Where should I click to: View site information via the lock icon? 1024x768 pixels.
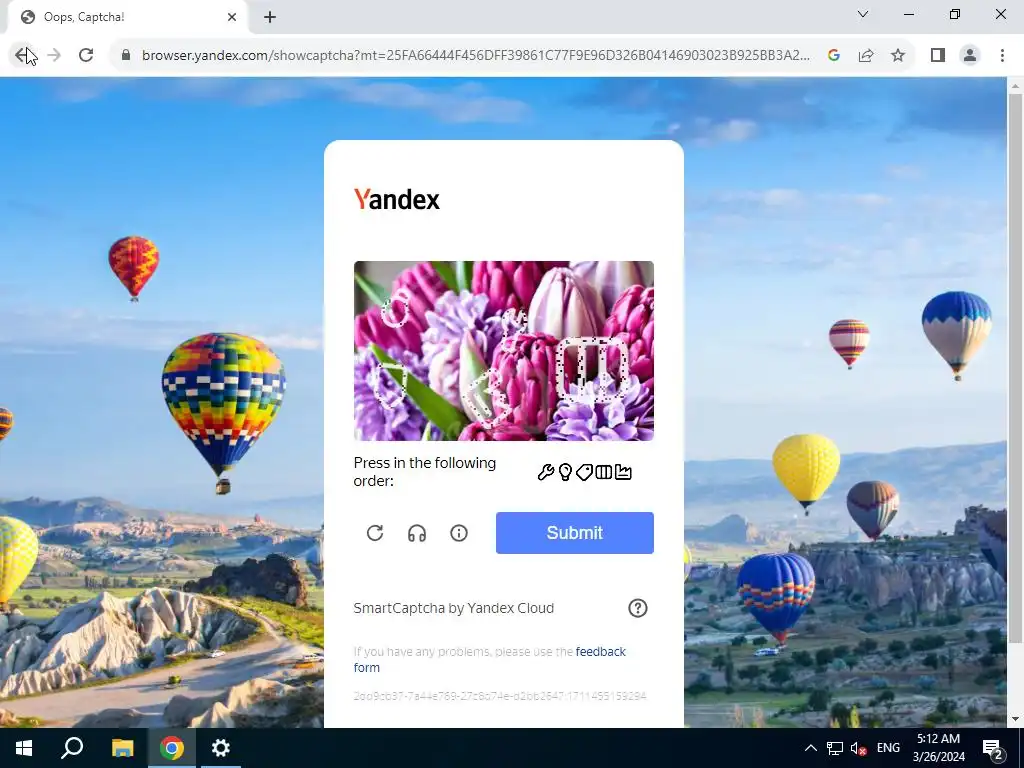pyautogui.click(x=126, y=56)
